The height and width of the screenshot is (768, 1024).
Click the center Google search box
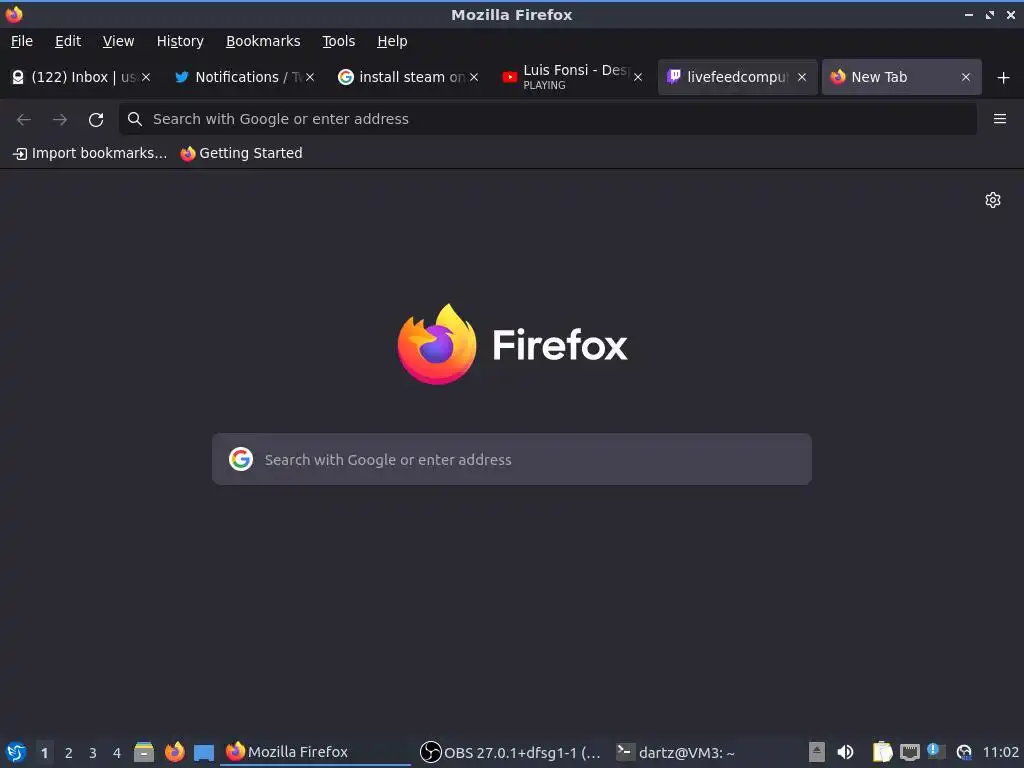click(x=512, y=459)
